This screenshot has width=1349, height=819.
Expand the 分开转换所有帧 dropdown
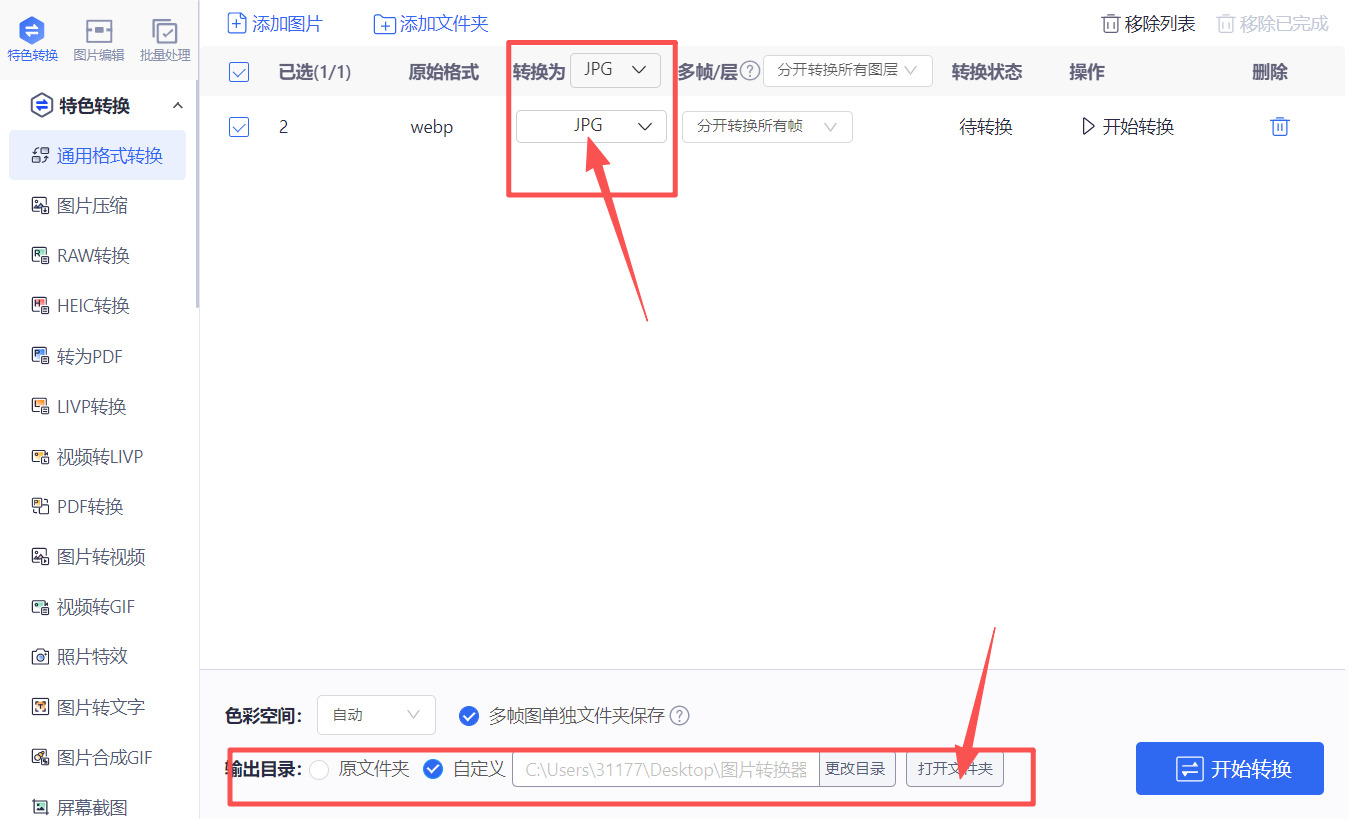(766, 126)
